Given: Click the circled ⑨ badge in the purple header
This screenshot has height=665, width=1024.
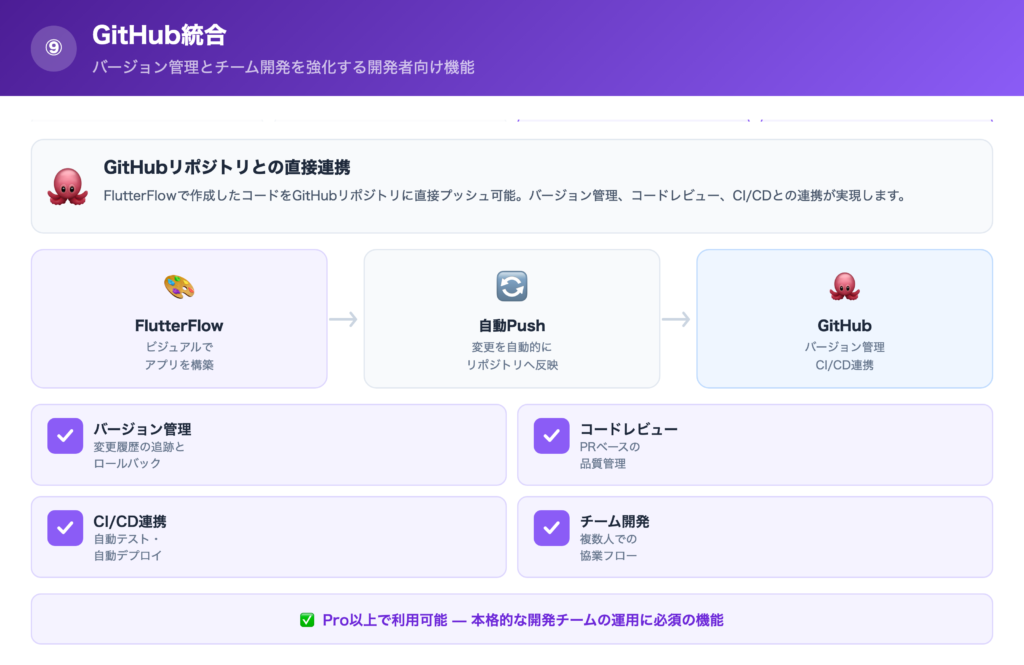Looking at the screenshot, I should pyautogui.click(x=54, y=47).
